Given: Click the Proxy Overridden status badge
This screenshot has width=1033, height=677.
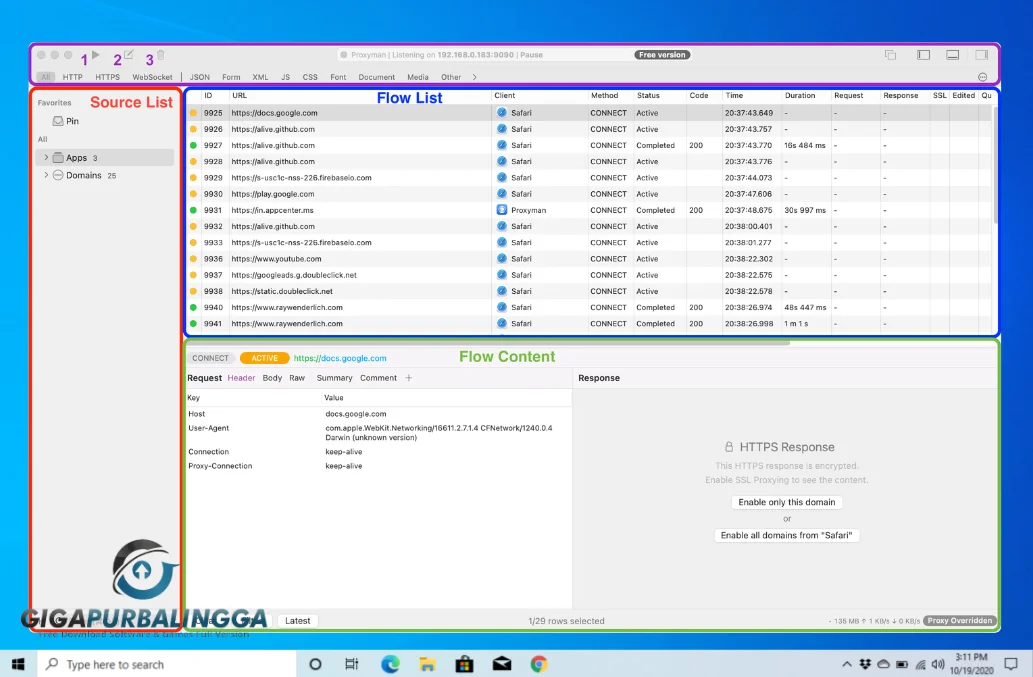Looking at the screenshot, I should pyautogui.click(x=960, y=620).
